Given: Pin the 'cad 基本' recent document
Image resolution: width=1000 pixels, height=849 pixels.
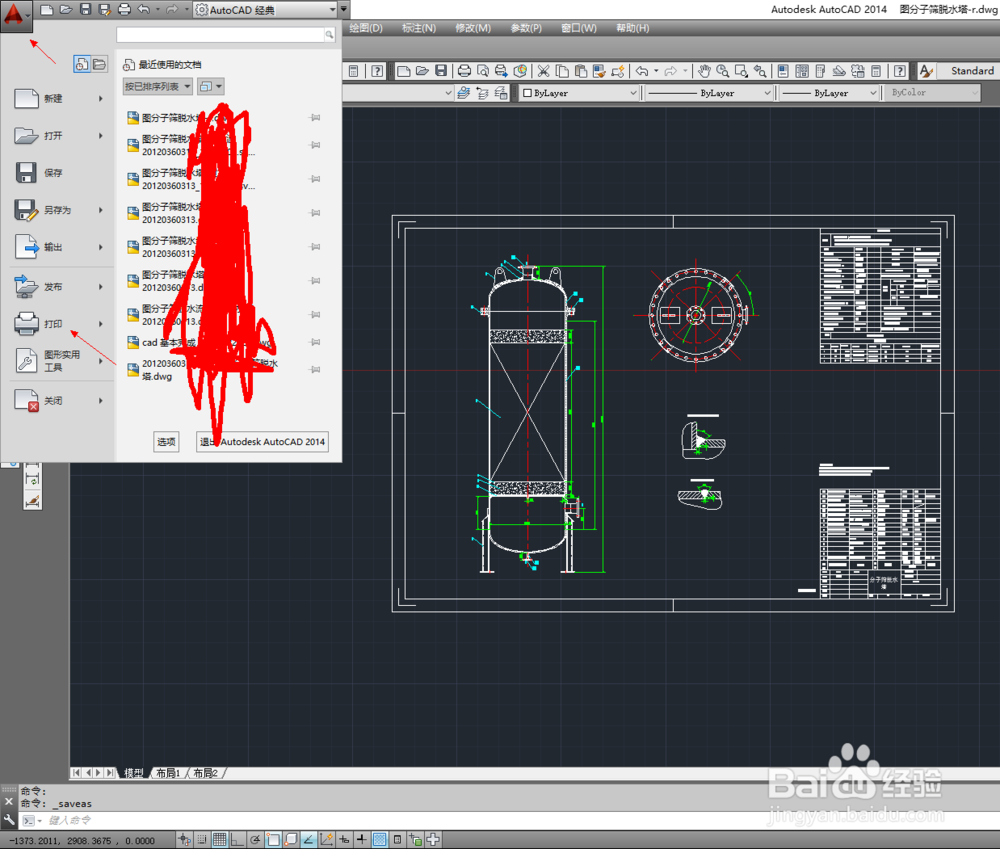Looking at the screenshot, I should pos(315,343).
